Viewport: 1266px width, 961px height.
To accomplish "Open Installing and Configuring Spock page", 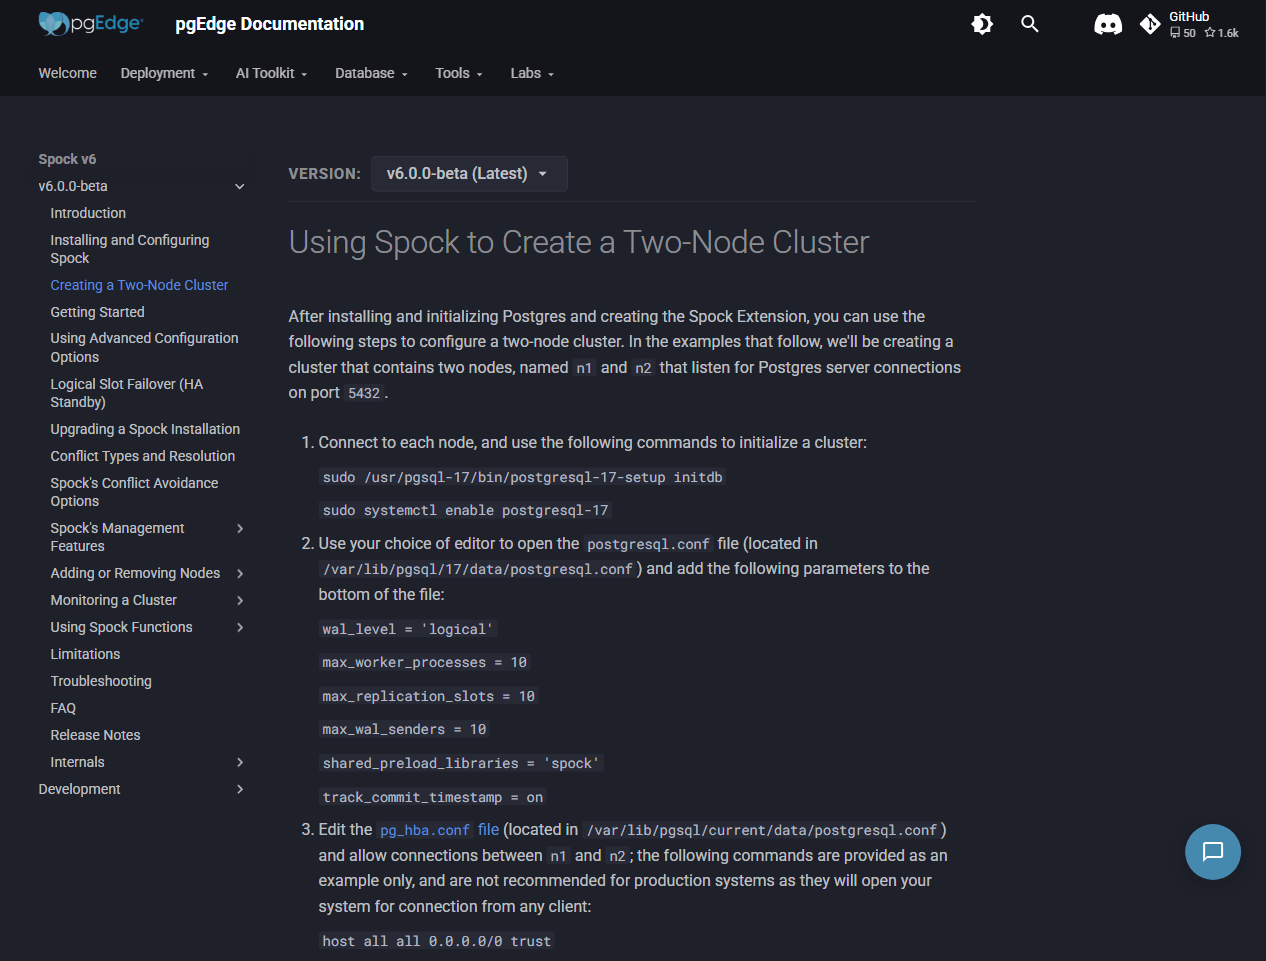I will coord(130,249).
